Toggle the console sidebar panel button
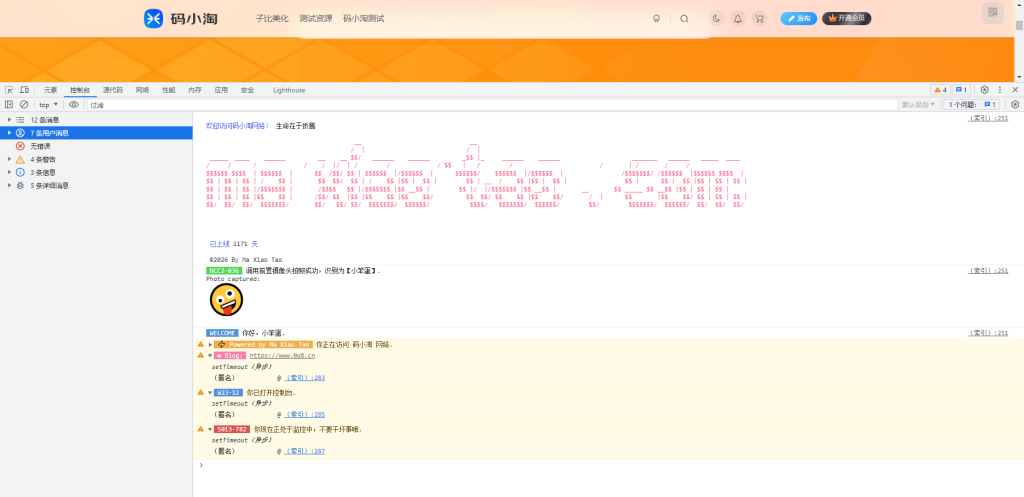 click(9, 104)
